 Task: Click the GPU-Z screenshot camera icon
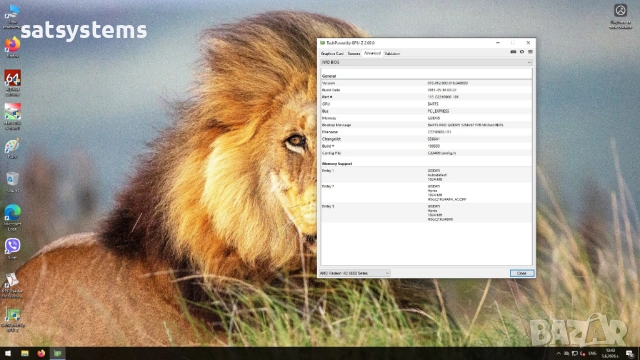513,52
